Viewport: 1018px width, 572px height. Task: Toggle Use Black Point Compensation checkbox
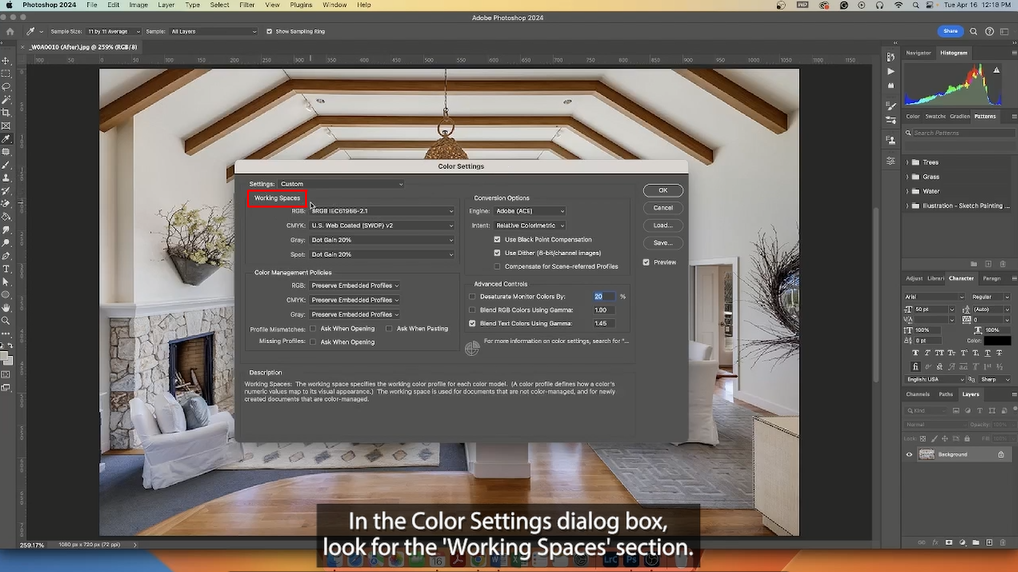tap(497, 240)
